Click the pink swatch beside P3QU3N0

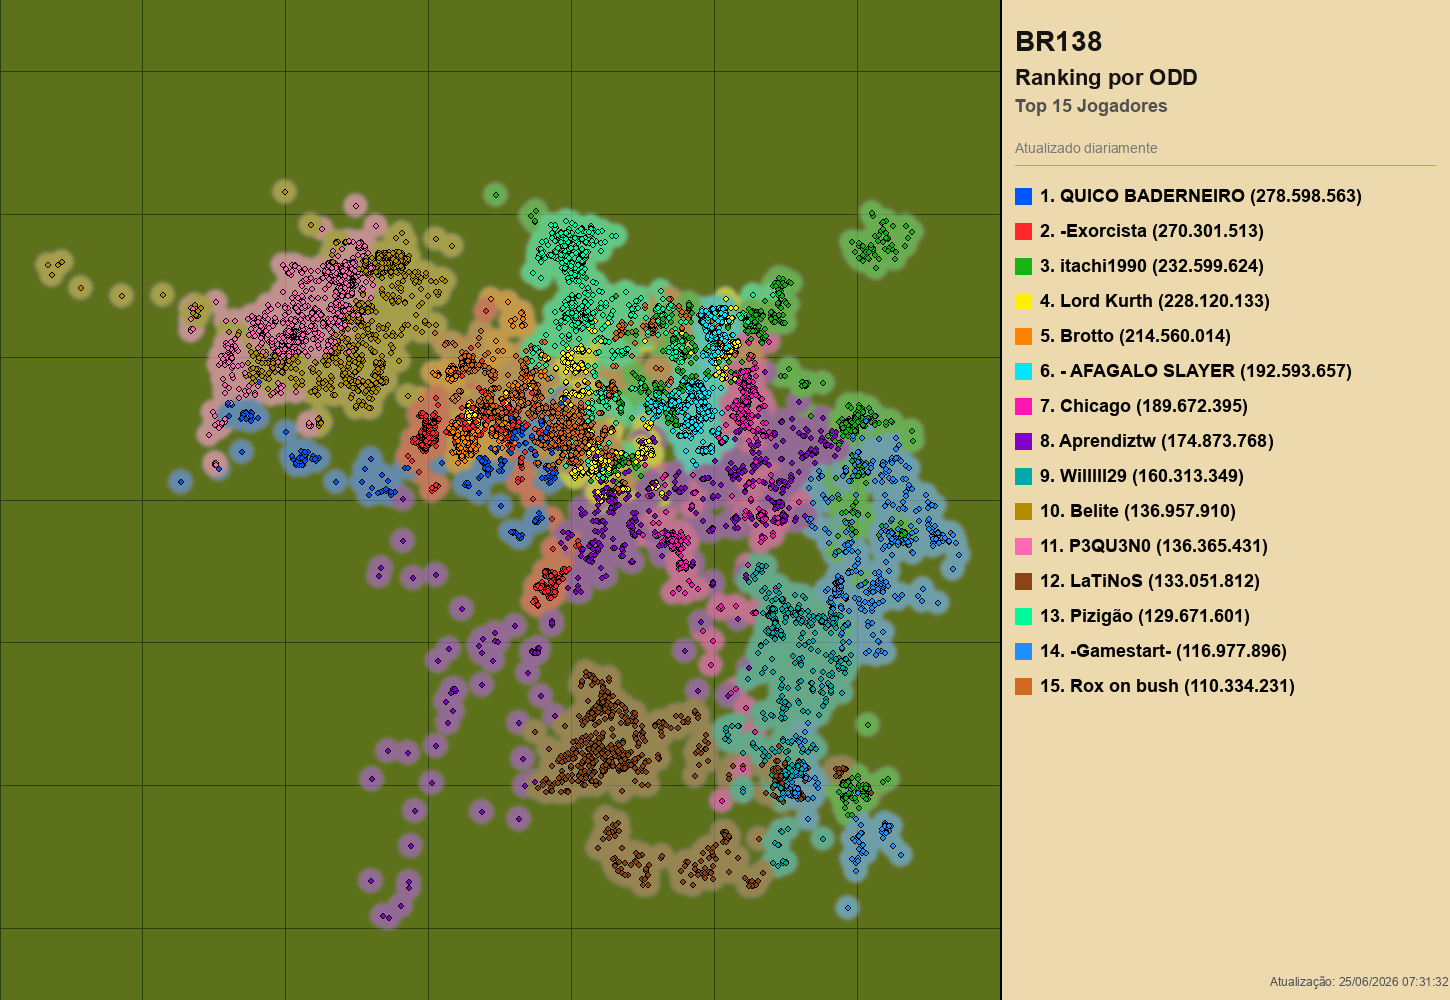click(1023, 546)
